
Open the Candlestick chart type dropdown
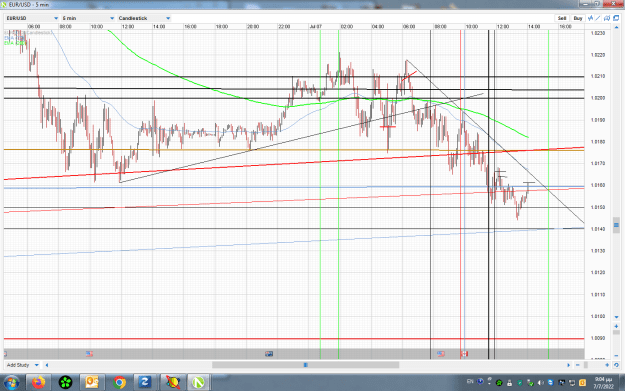(144, 18)
